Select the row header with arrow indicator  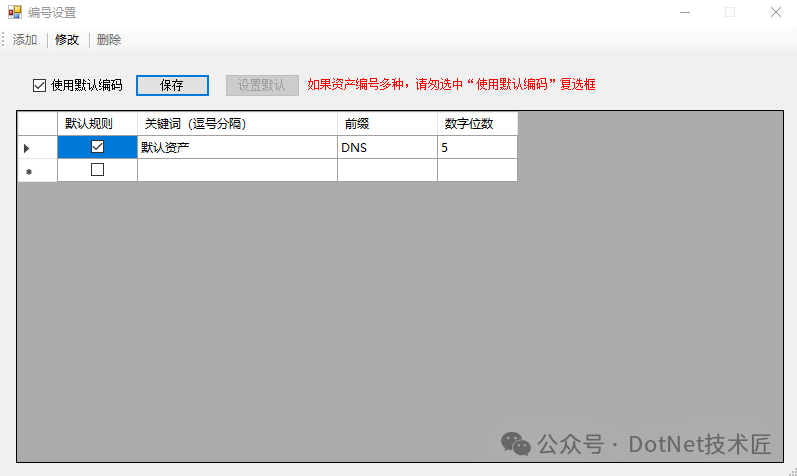(37, 147)
